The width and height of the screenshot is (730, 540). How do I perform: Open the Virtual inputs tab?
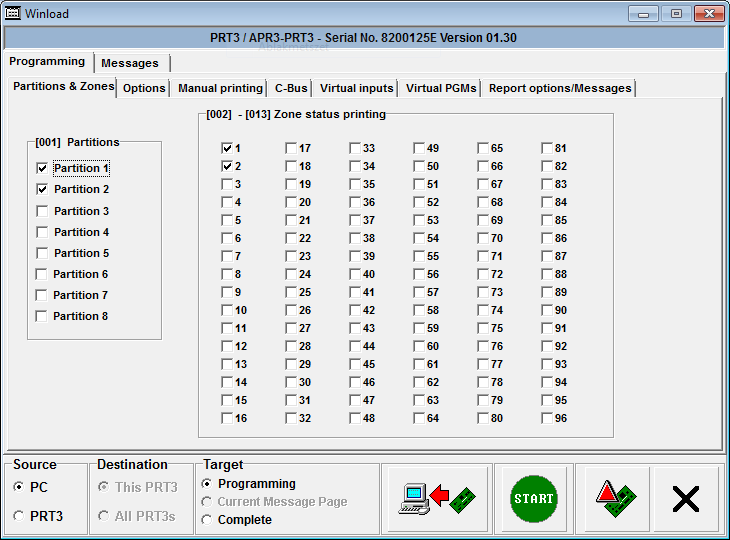click(x=357, y=88)
